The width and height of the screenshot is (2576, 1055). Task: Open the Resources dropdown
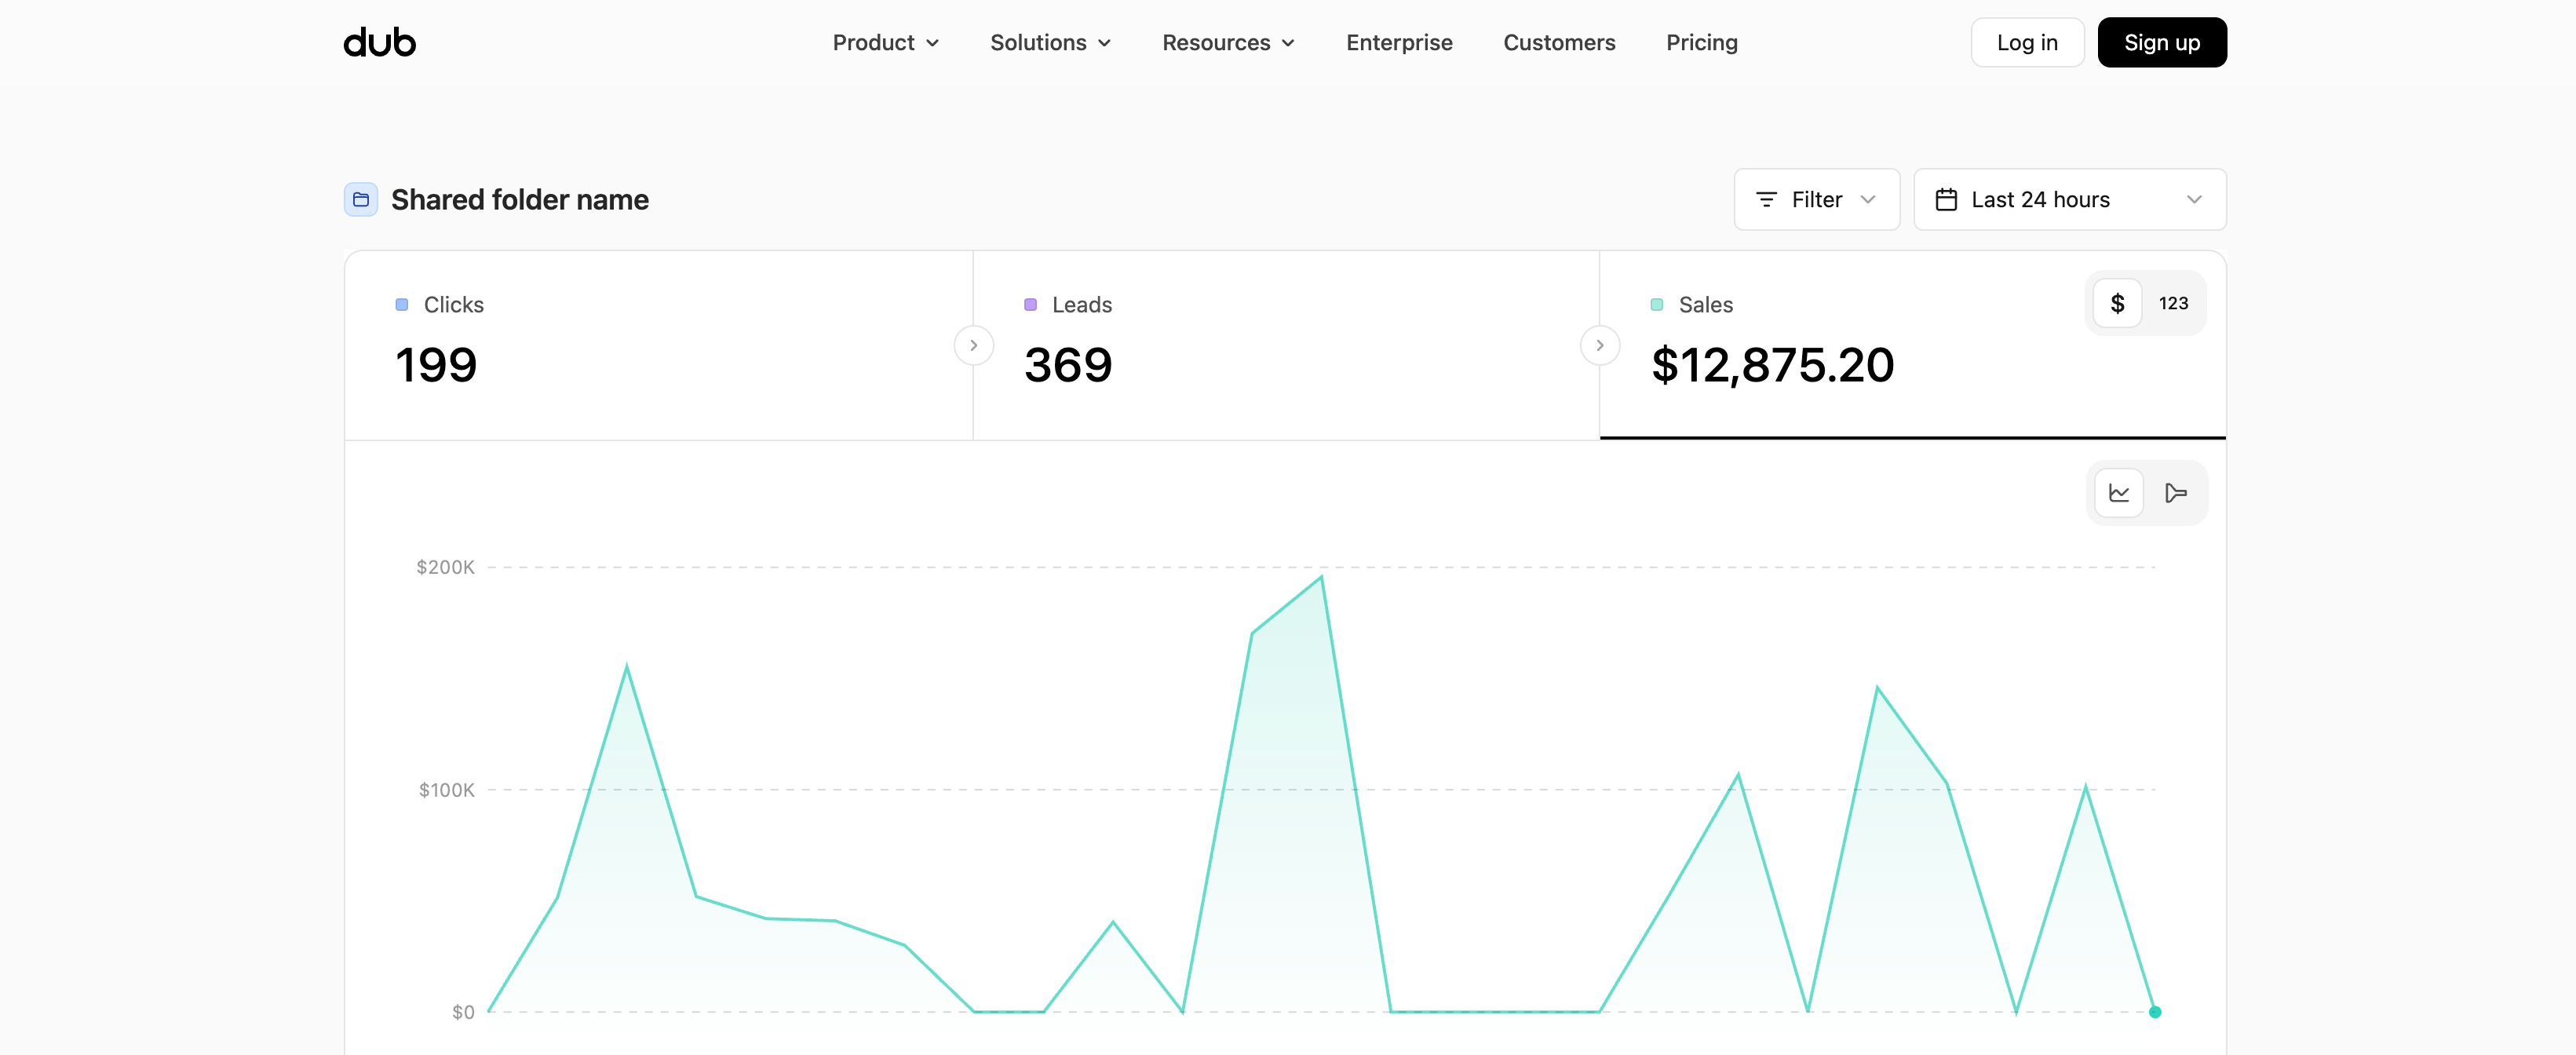click(x=1227, y=42)
